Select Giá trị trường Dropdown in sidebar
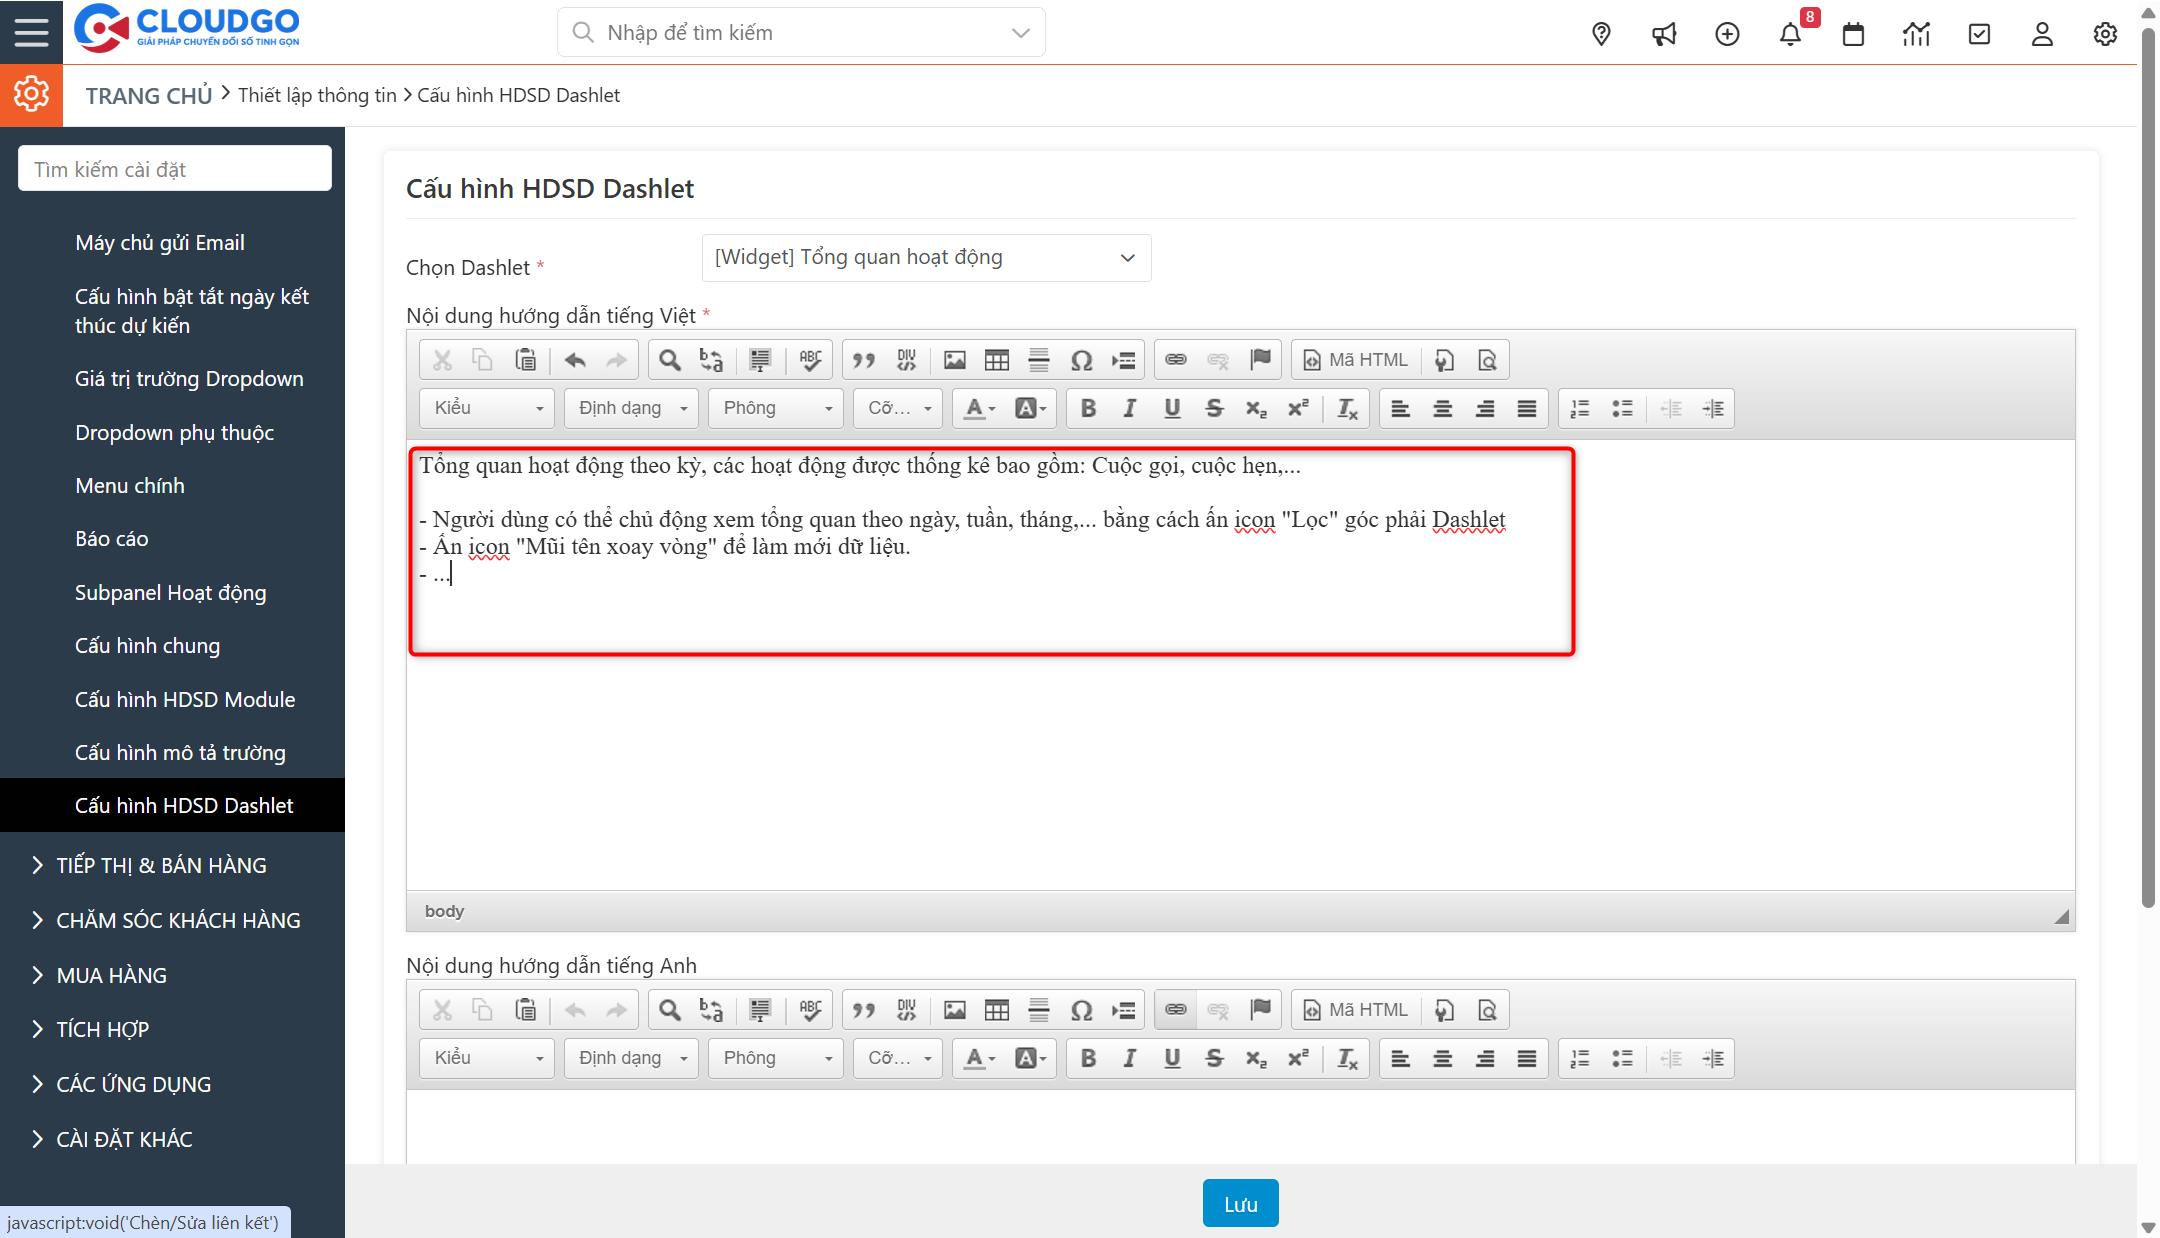The width and height of the screenshot is (2160, 1238). click(x=189, y=379)
